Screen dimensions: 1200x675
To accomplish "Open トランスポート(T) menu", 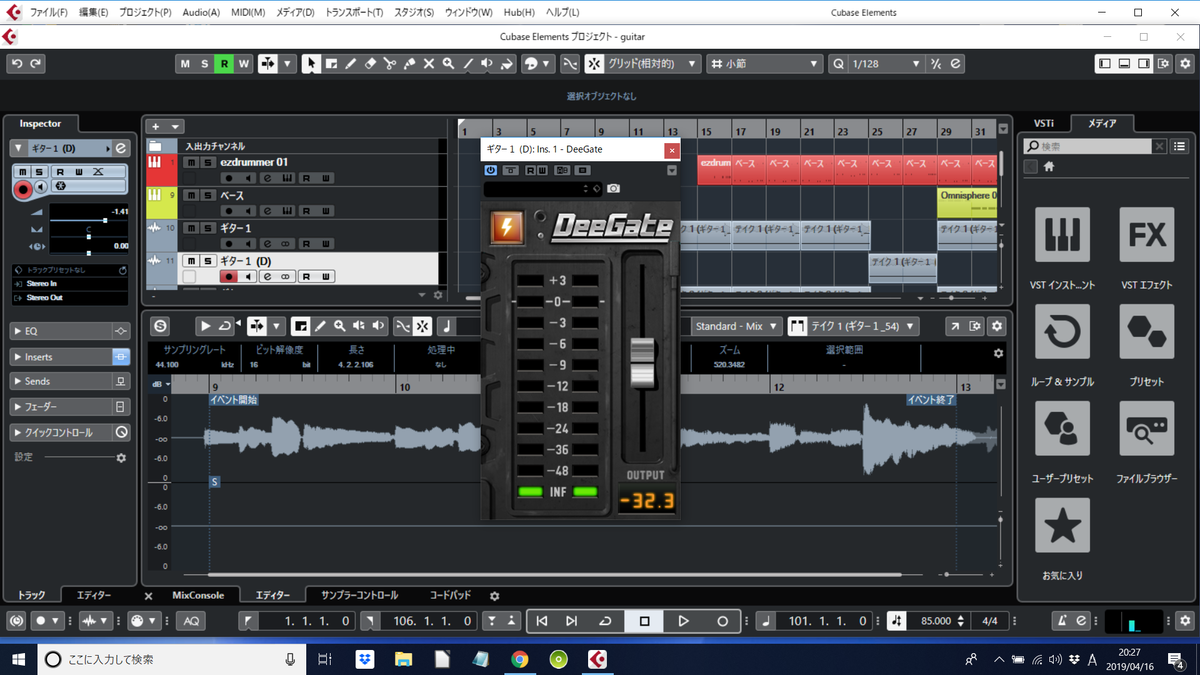I will pyautogui.click(x=354, y=12).
